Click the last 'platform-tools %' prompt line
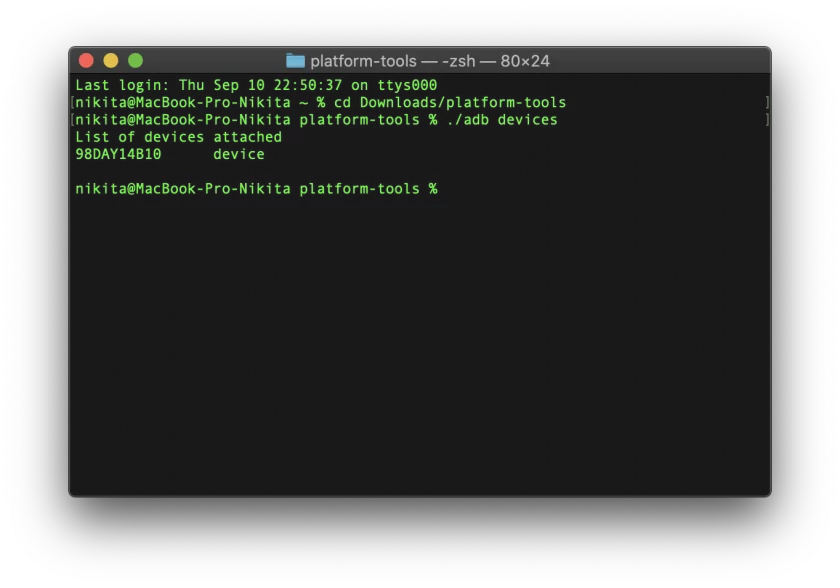This screenshot has height=588, width=840. pos(256,189)
